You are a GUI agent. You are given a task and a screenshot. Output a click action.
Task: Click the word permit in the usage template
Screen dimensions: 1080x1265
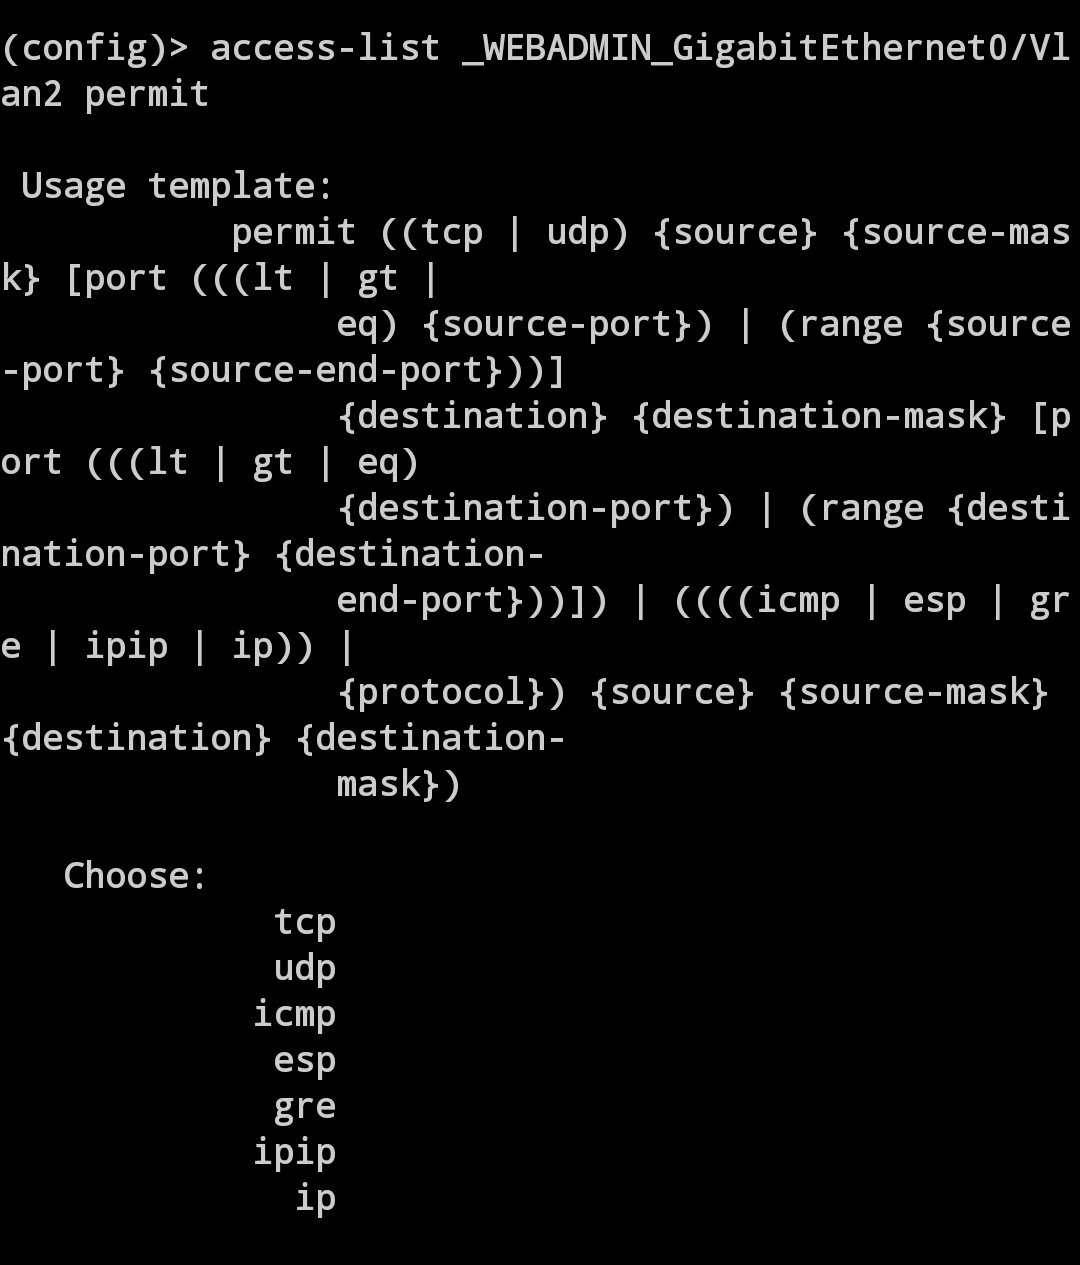tap(294, 232)
